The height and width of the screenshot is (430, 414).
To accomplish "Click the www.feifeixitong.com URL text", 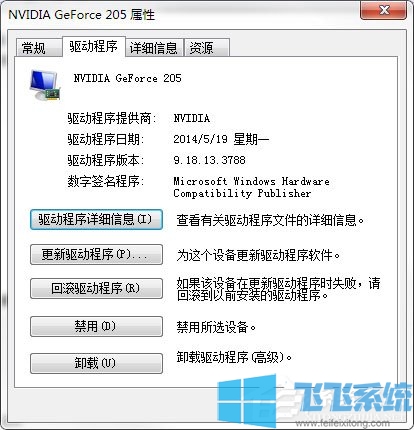I will [342, 424].
